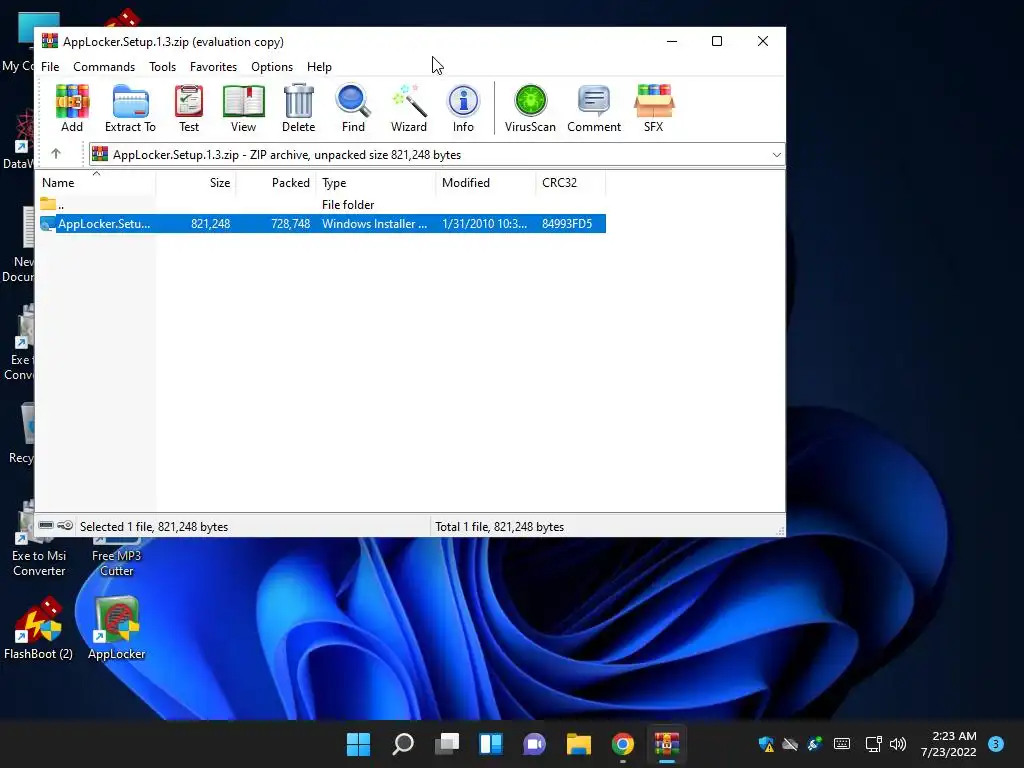Sort files by CRC32 column
This screenshot has width=1024, height=768.
coord(571,183)
